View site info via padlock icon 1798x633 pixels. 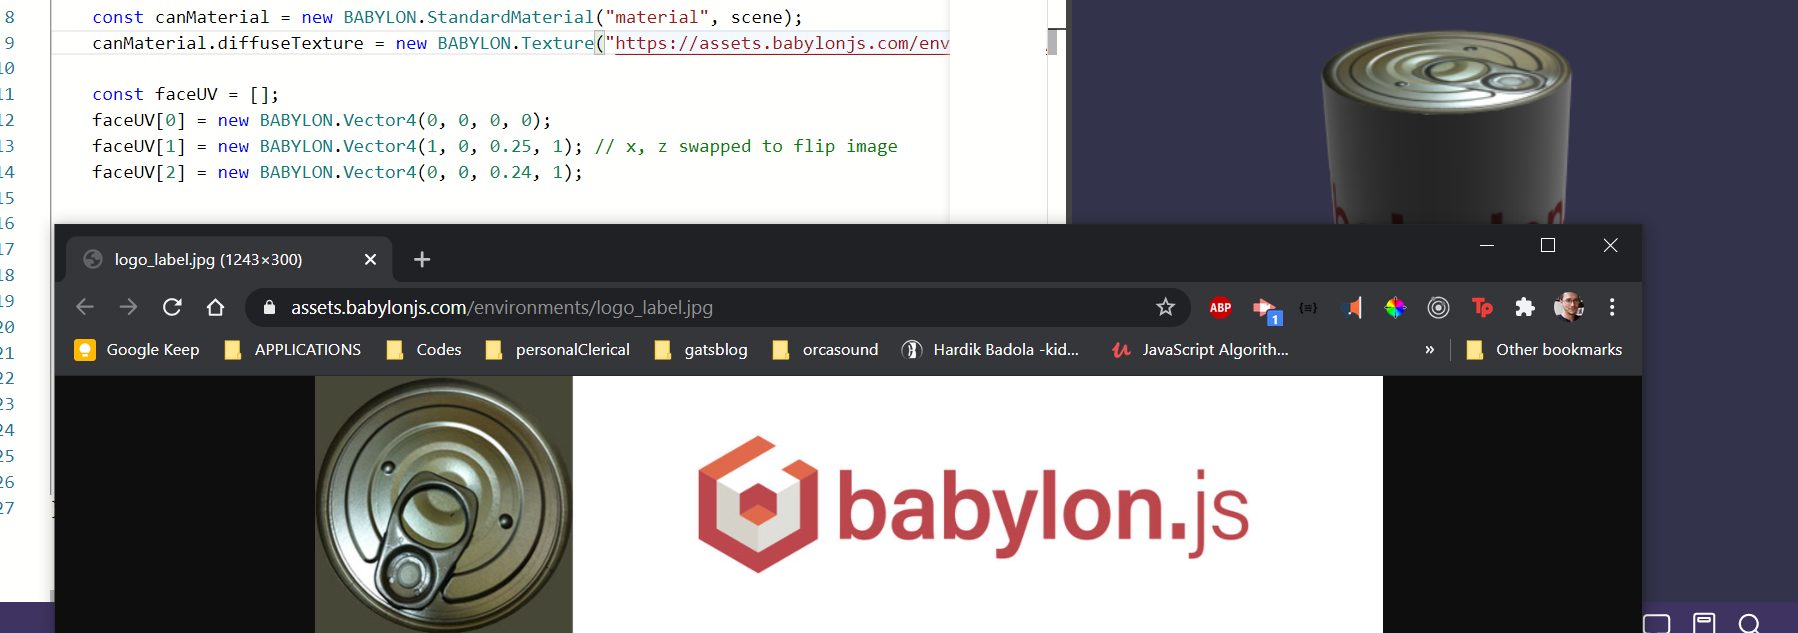pyautogui.click(x=269, y=307)
